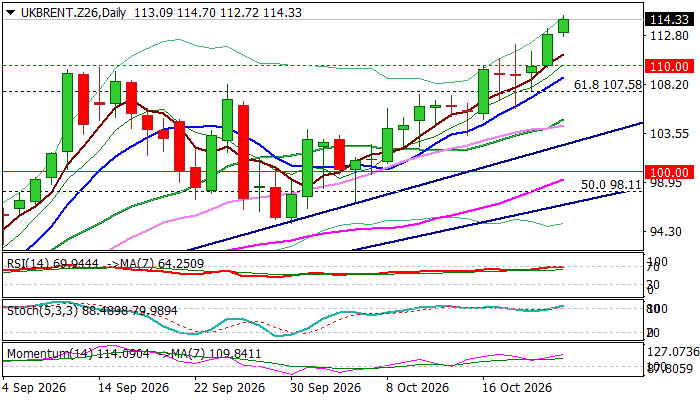
Task: Click the 30 Sep 2026 date label
Action: (x=325, y=388)
